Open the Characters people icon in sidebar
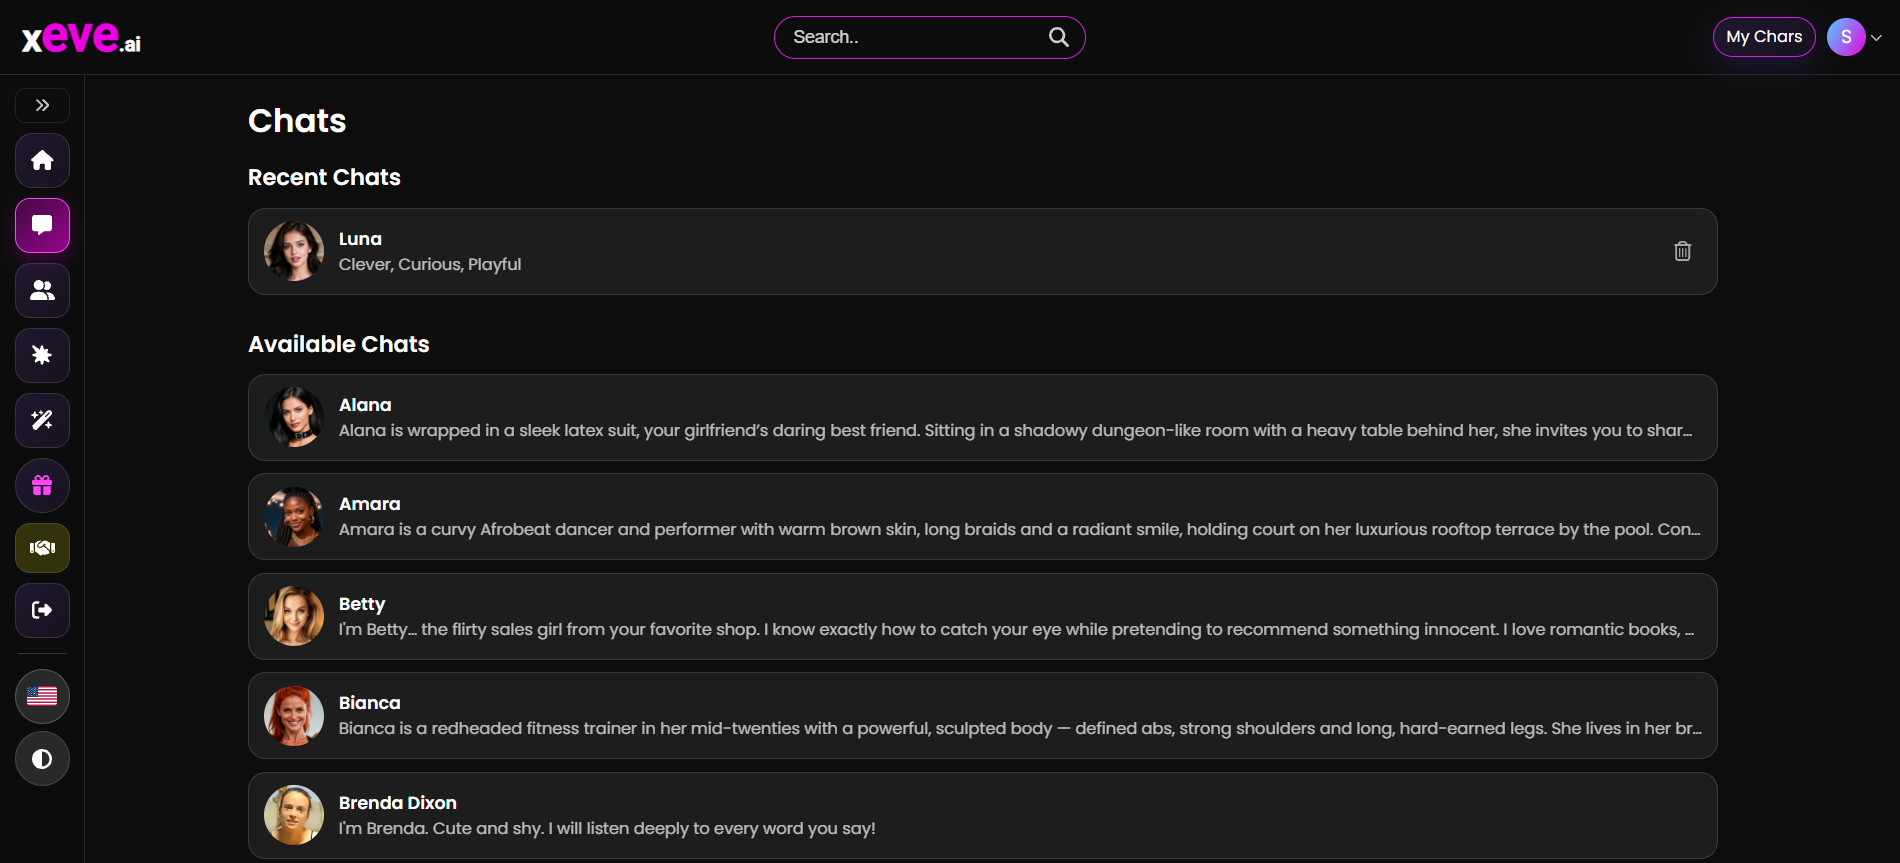 click(x=42, y=290)
